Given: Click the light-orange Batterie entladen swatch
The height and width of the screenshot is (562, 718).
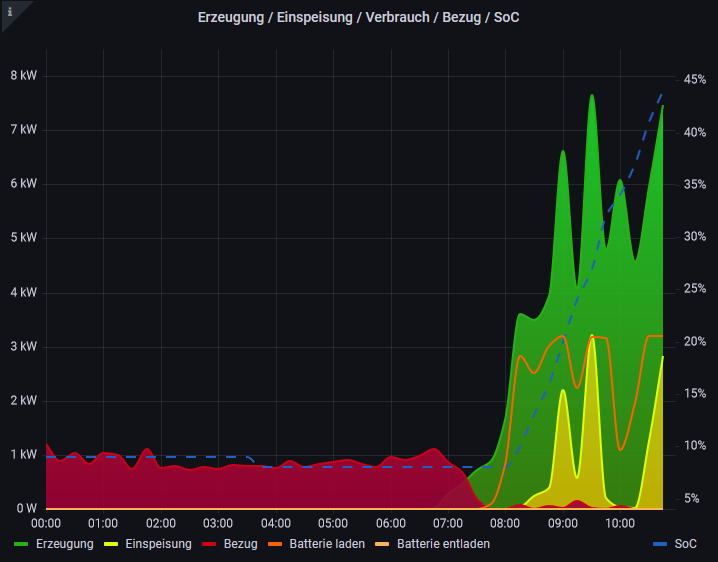Looking at the screenshot, I should coord(382,544).
